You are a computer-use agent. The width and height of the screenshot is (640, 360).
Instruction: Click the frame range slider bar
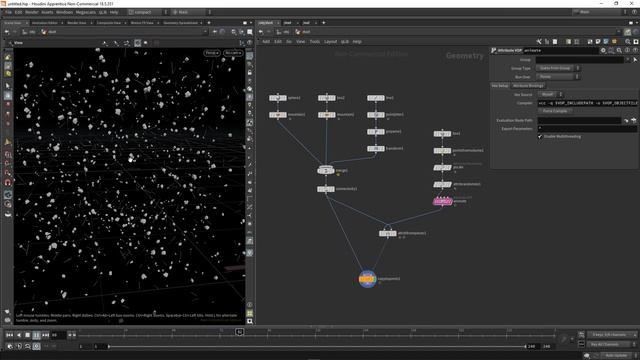click(317, 347)
